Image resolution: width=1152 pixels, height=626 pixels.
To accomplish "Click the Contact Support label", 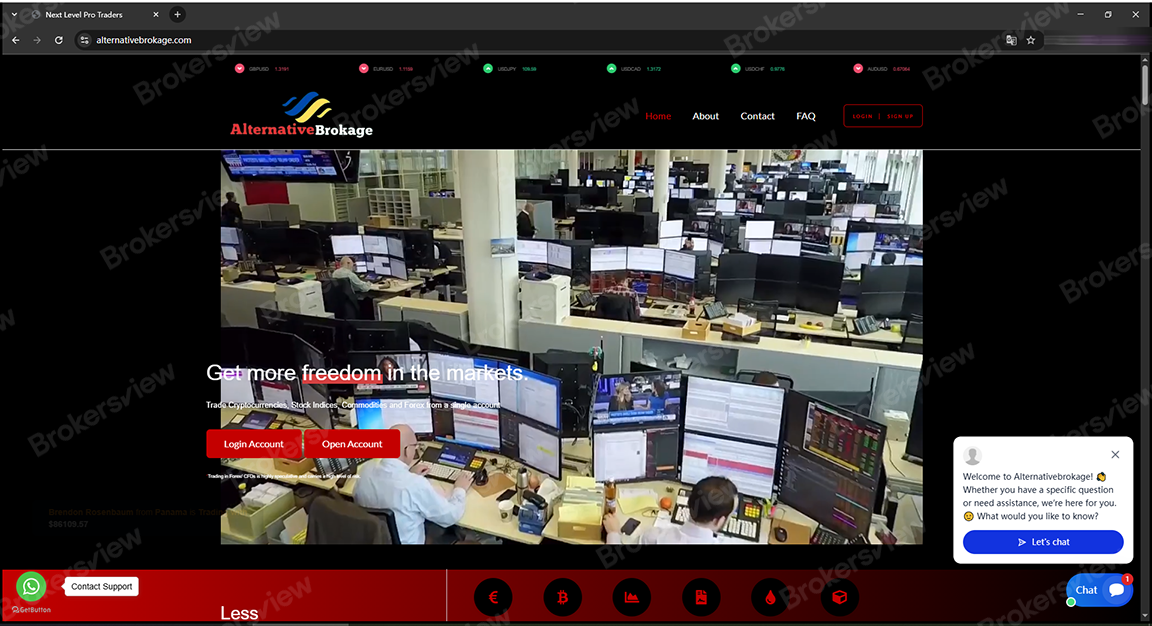I will pos(101,586).
